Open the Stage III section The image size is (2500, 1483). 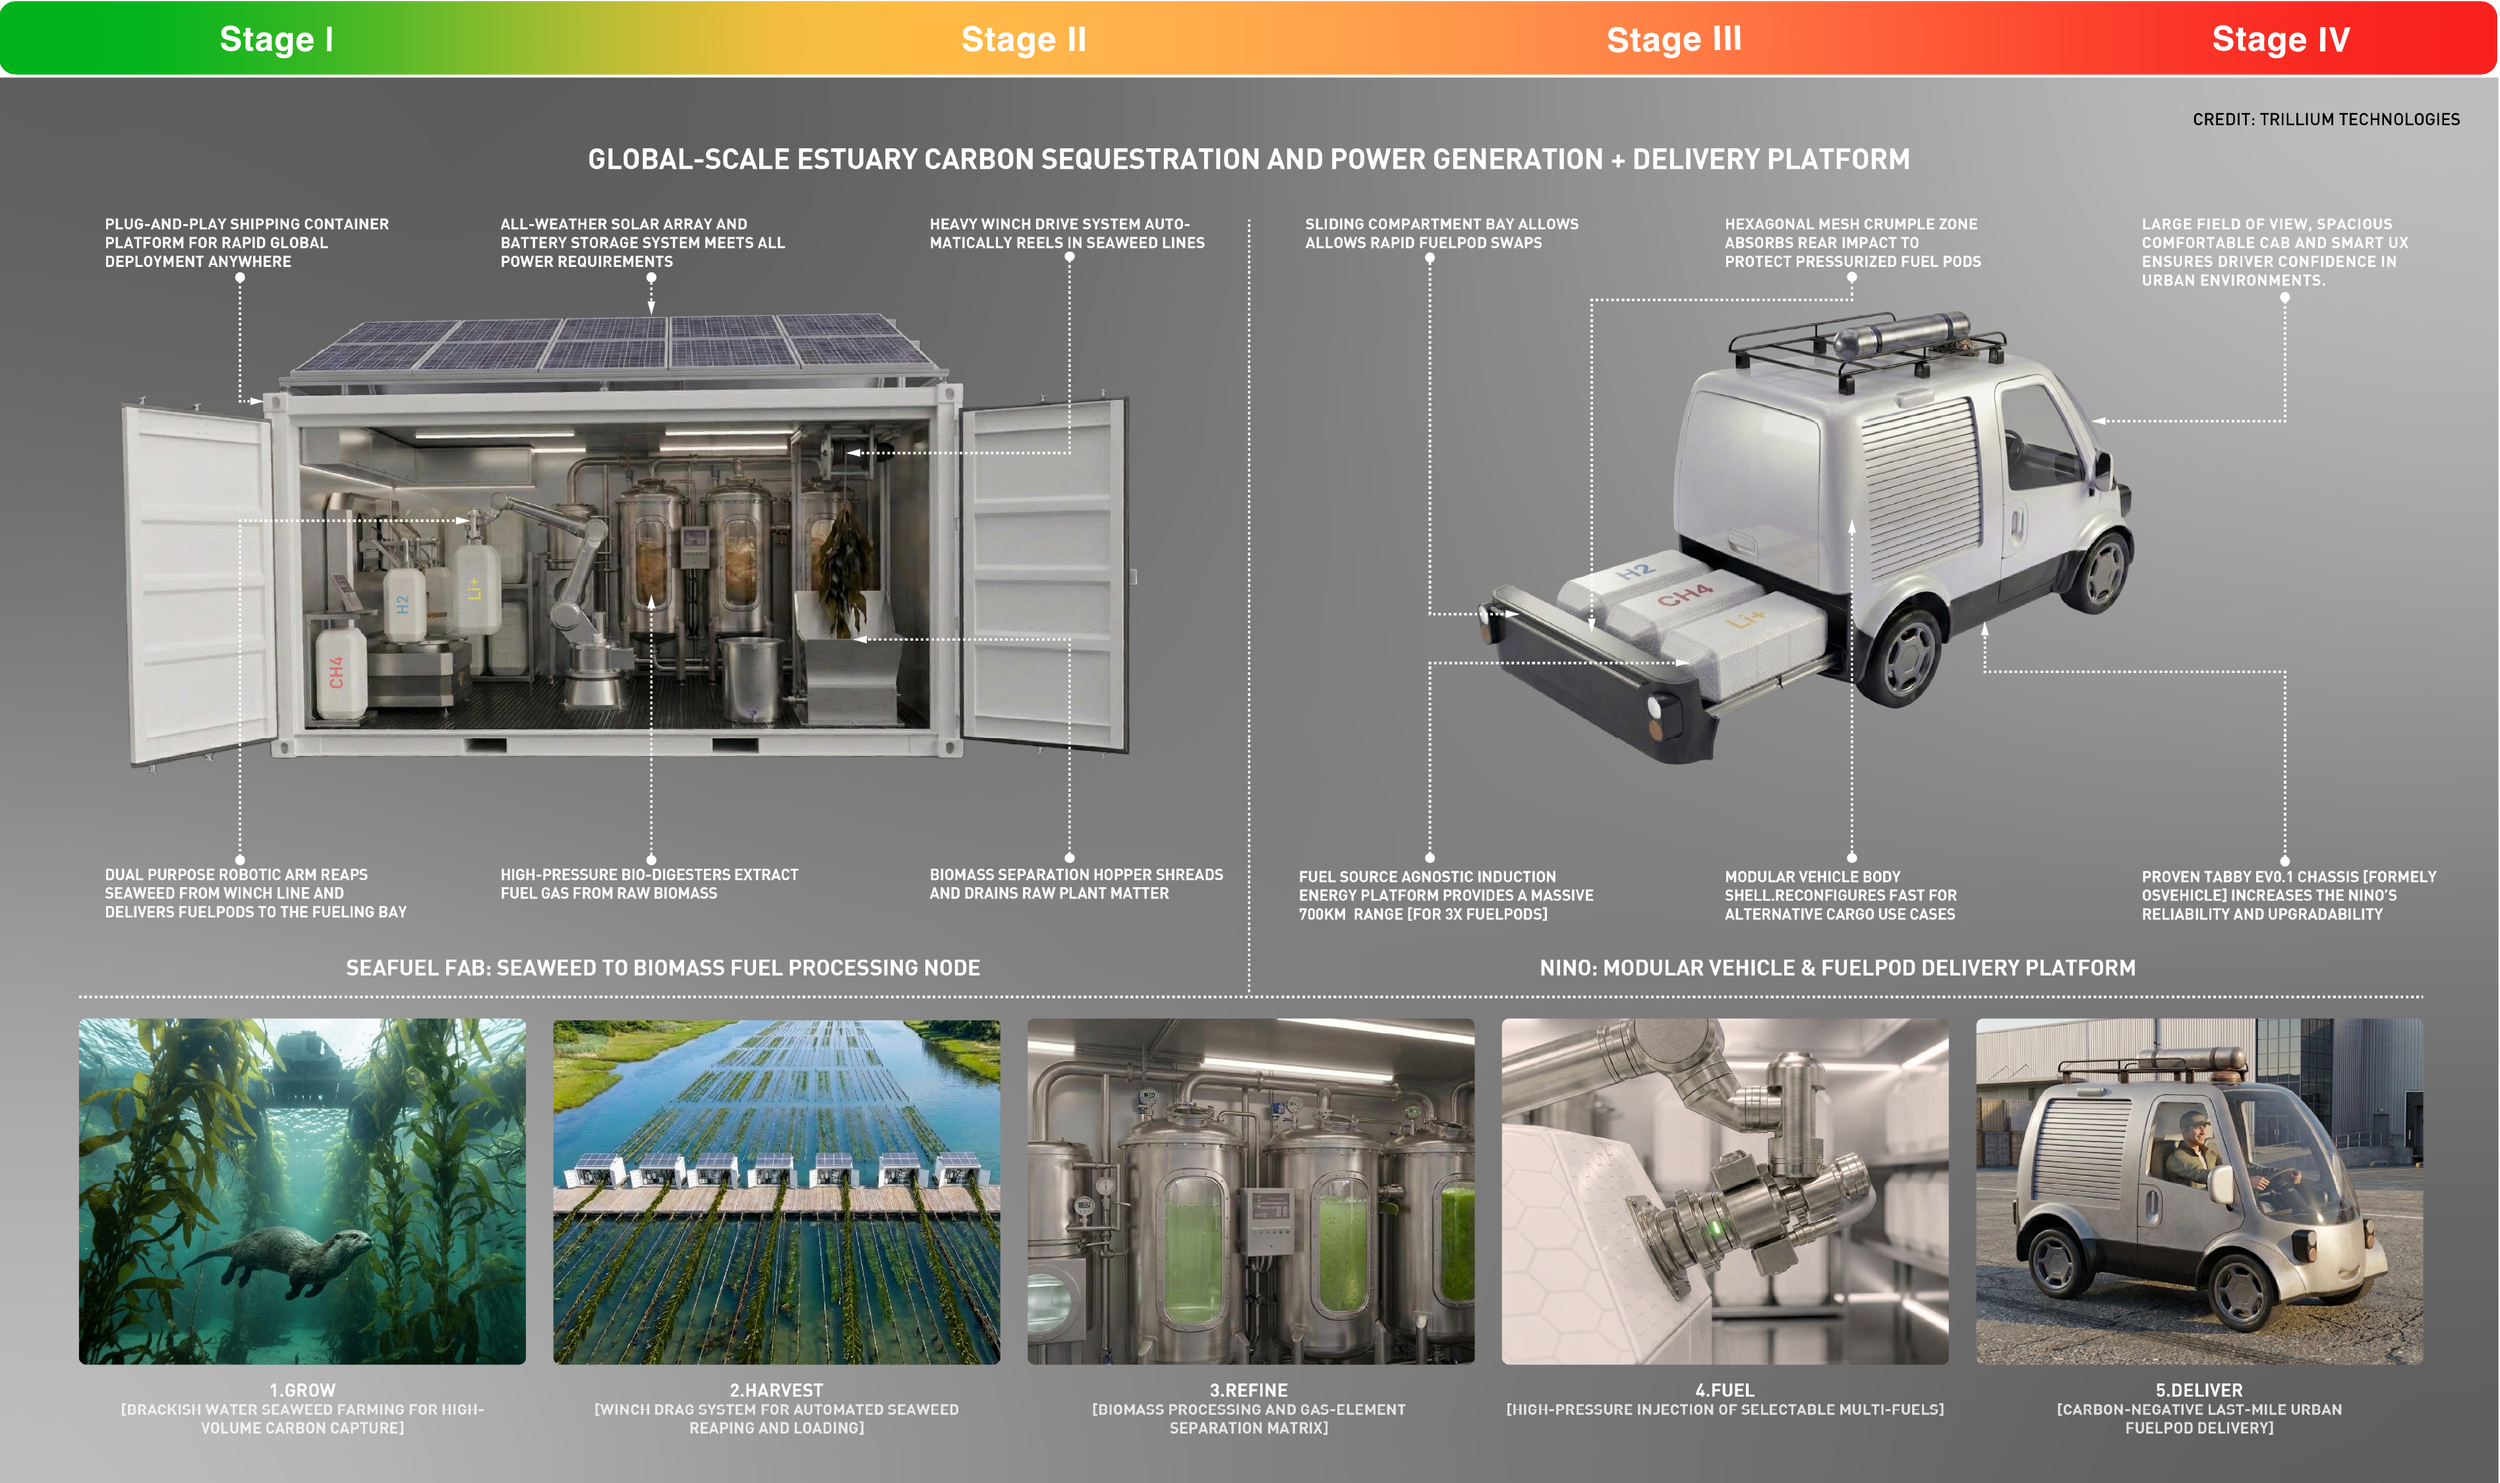[x=1674, y=39]
